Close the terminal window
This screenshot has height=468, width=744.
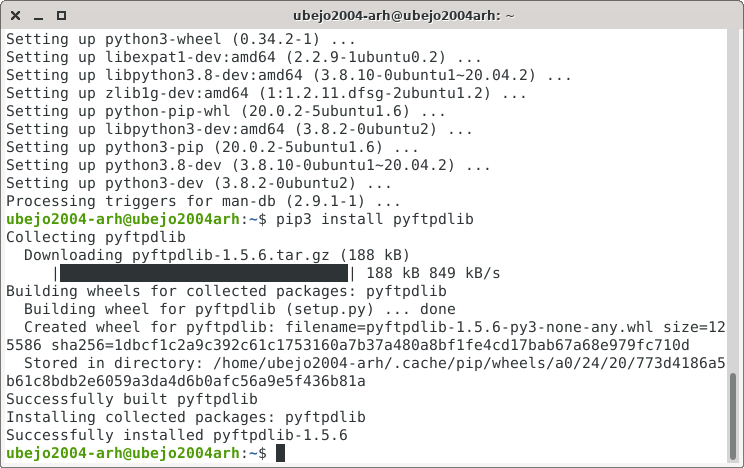(x=15, y=16)
